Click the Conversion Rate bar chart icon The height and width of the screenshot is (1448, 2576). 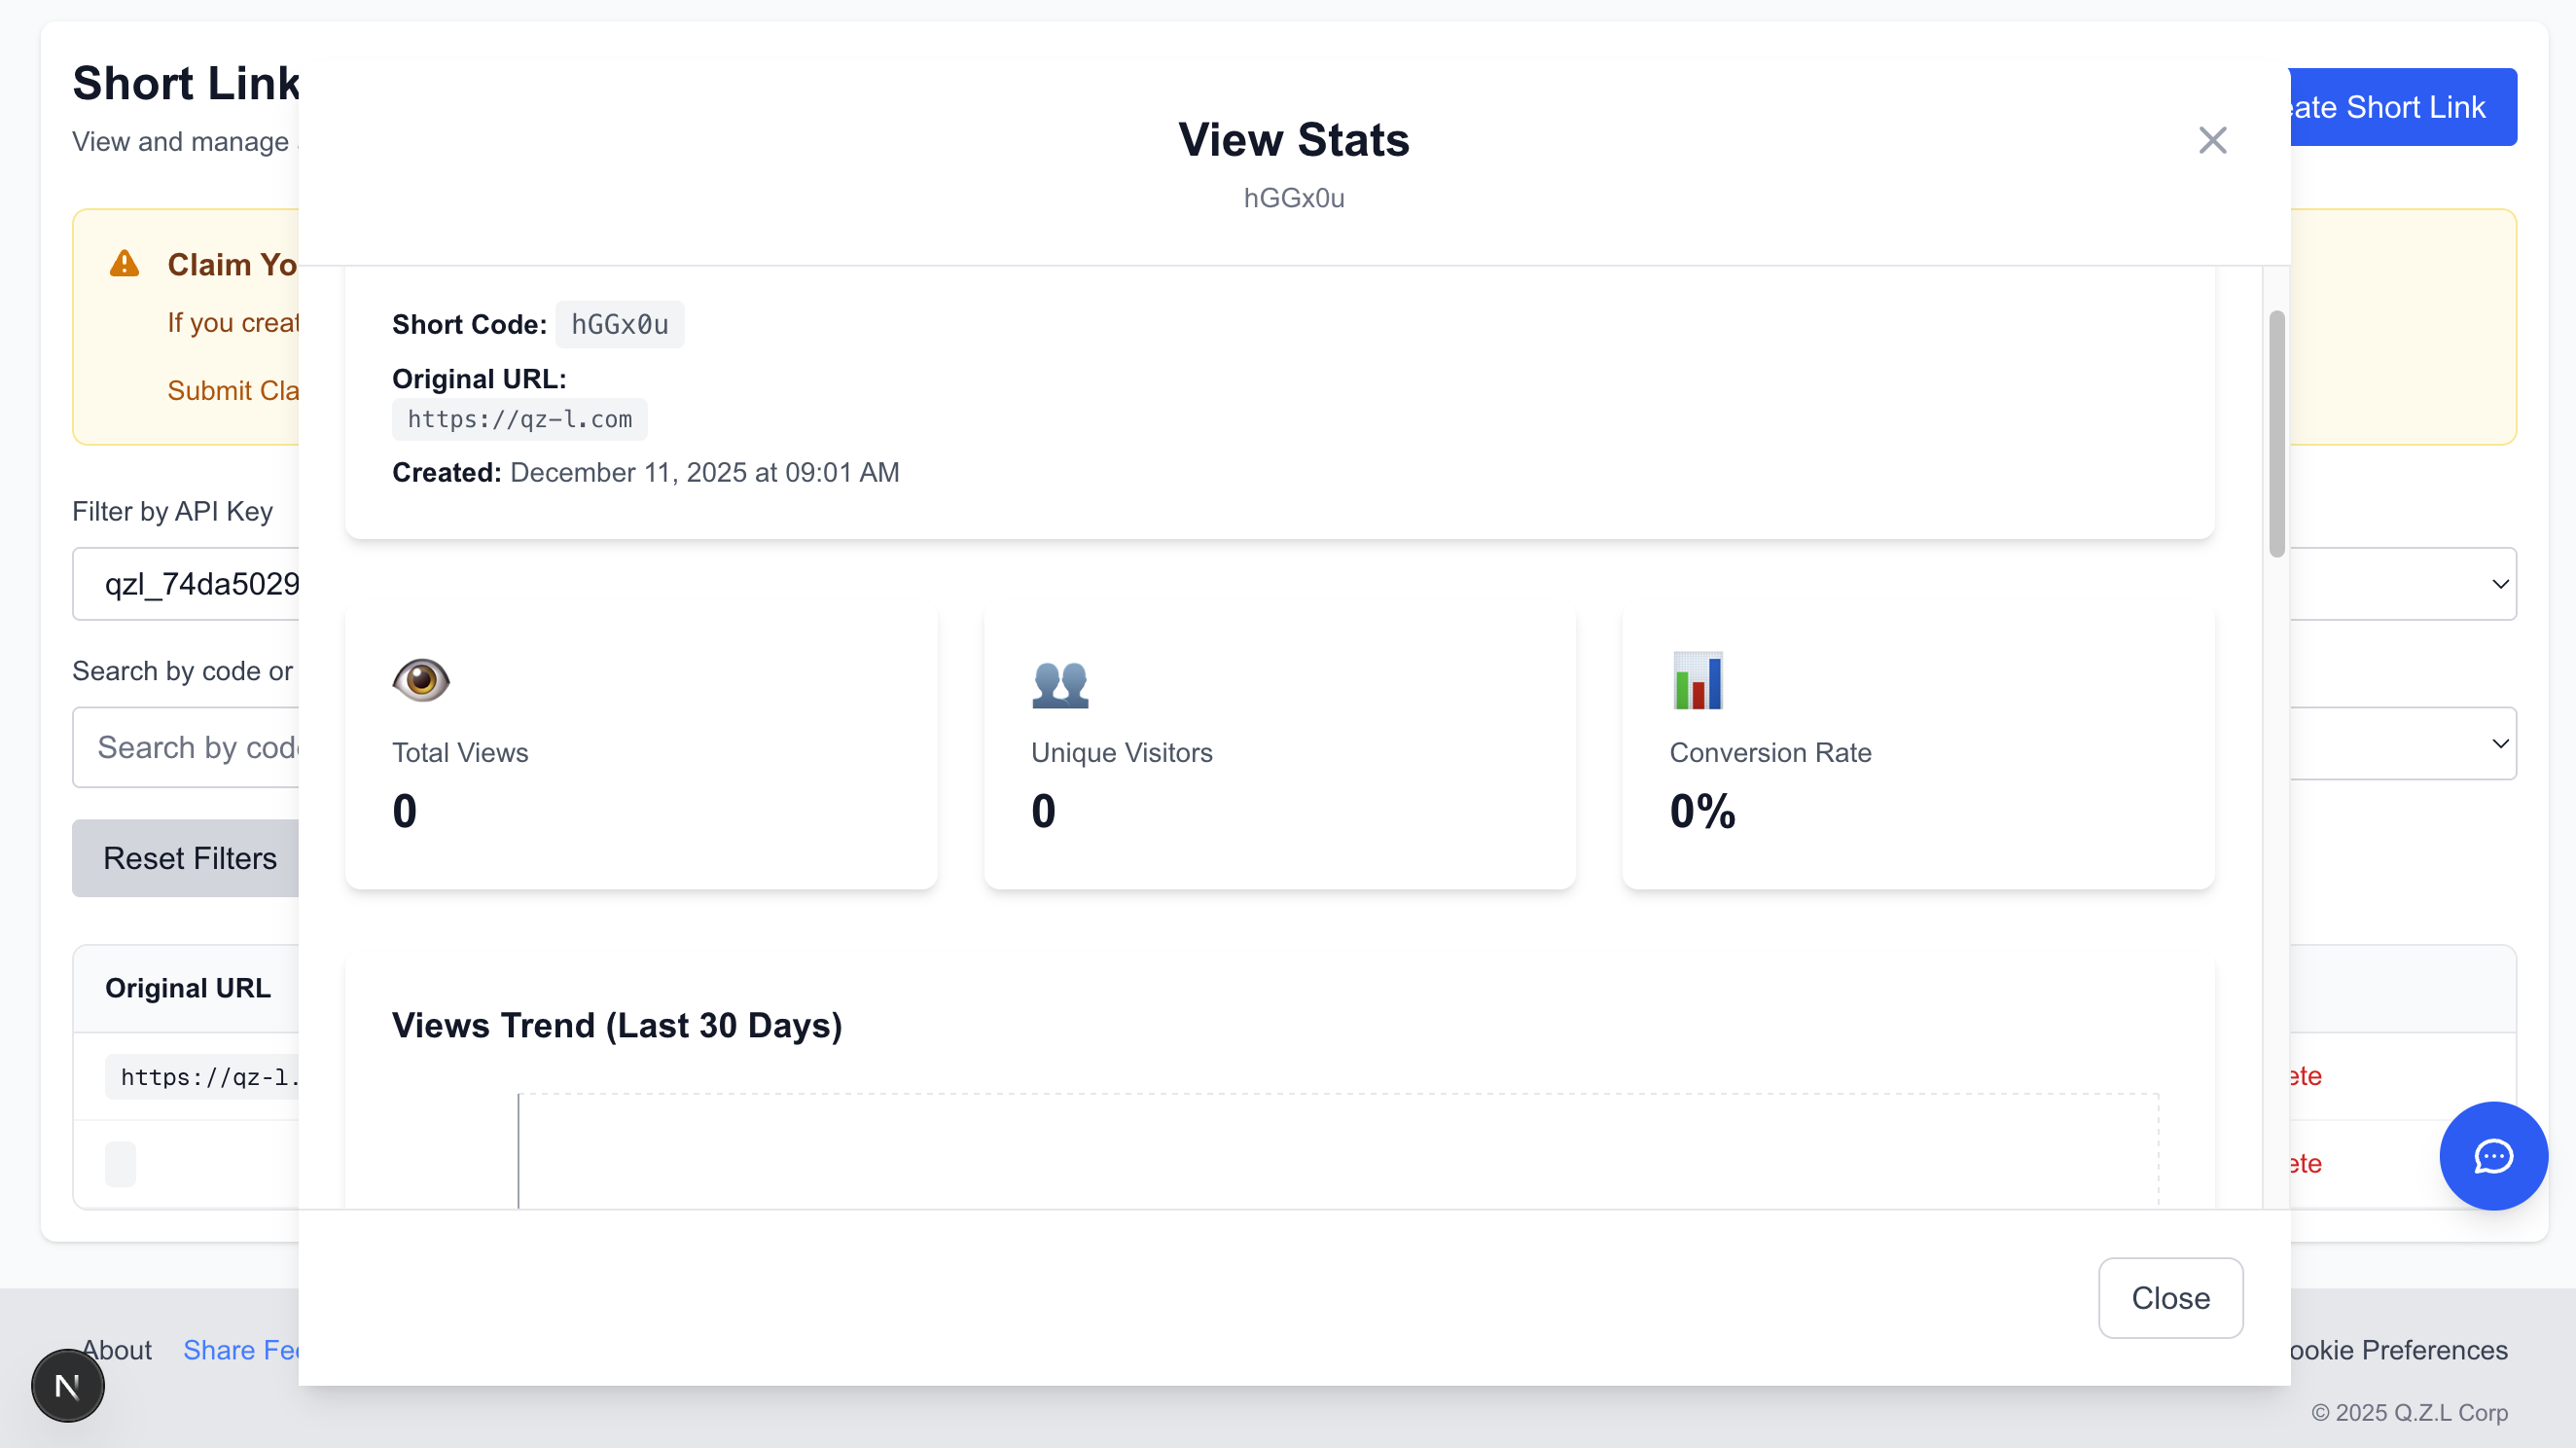pos(1698,682)
